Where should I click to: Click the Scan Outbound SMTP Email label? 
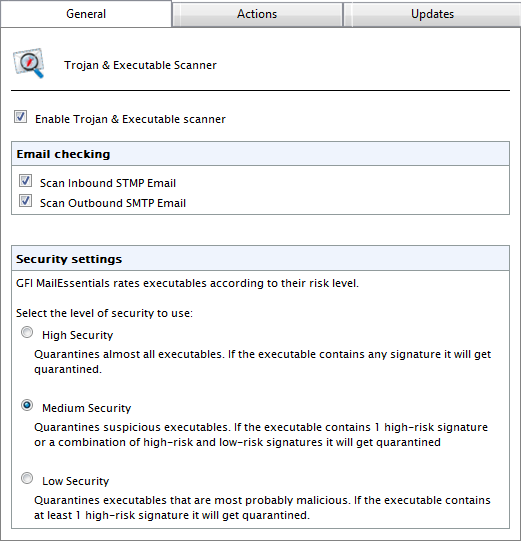coord(113,203)
